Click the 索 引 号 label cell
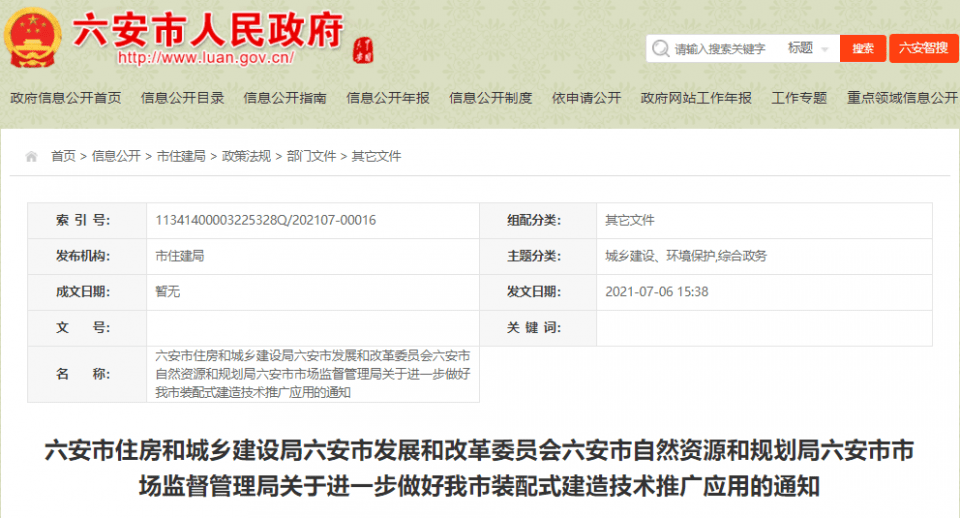The width and height of the screenshot is (960, 518). (x=87, y=220)
